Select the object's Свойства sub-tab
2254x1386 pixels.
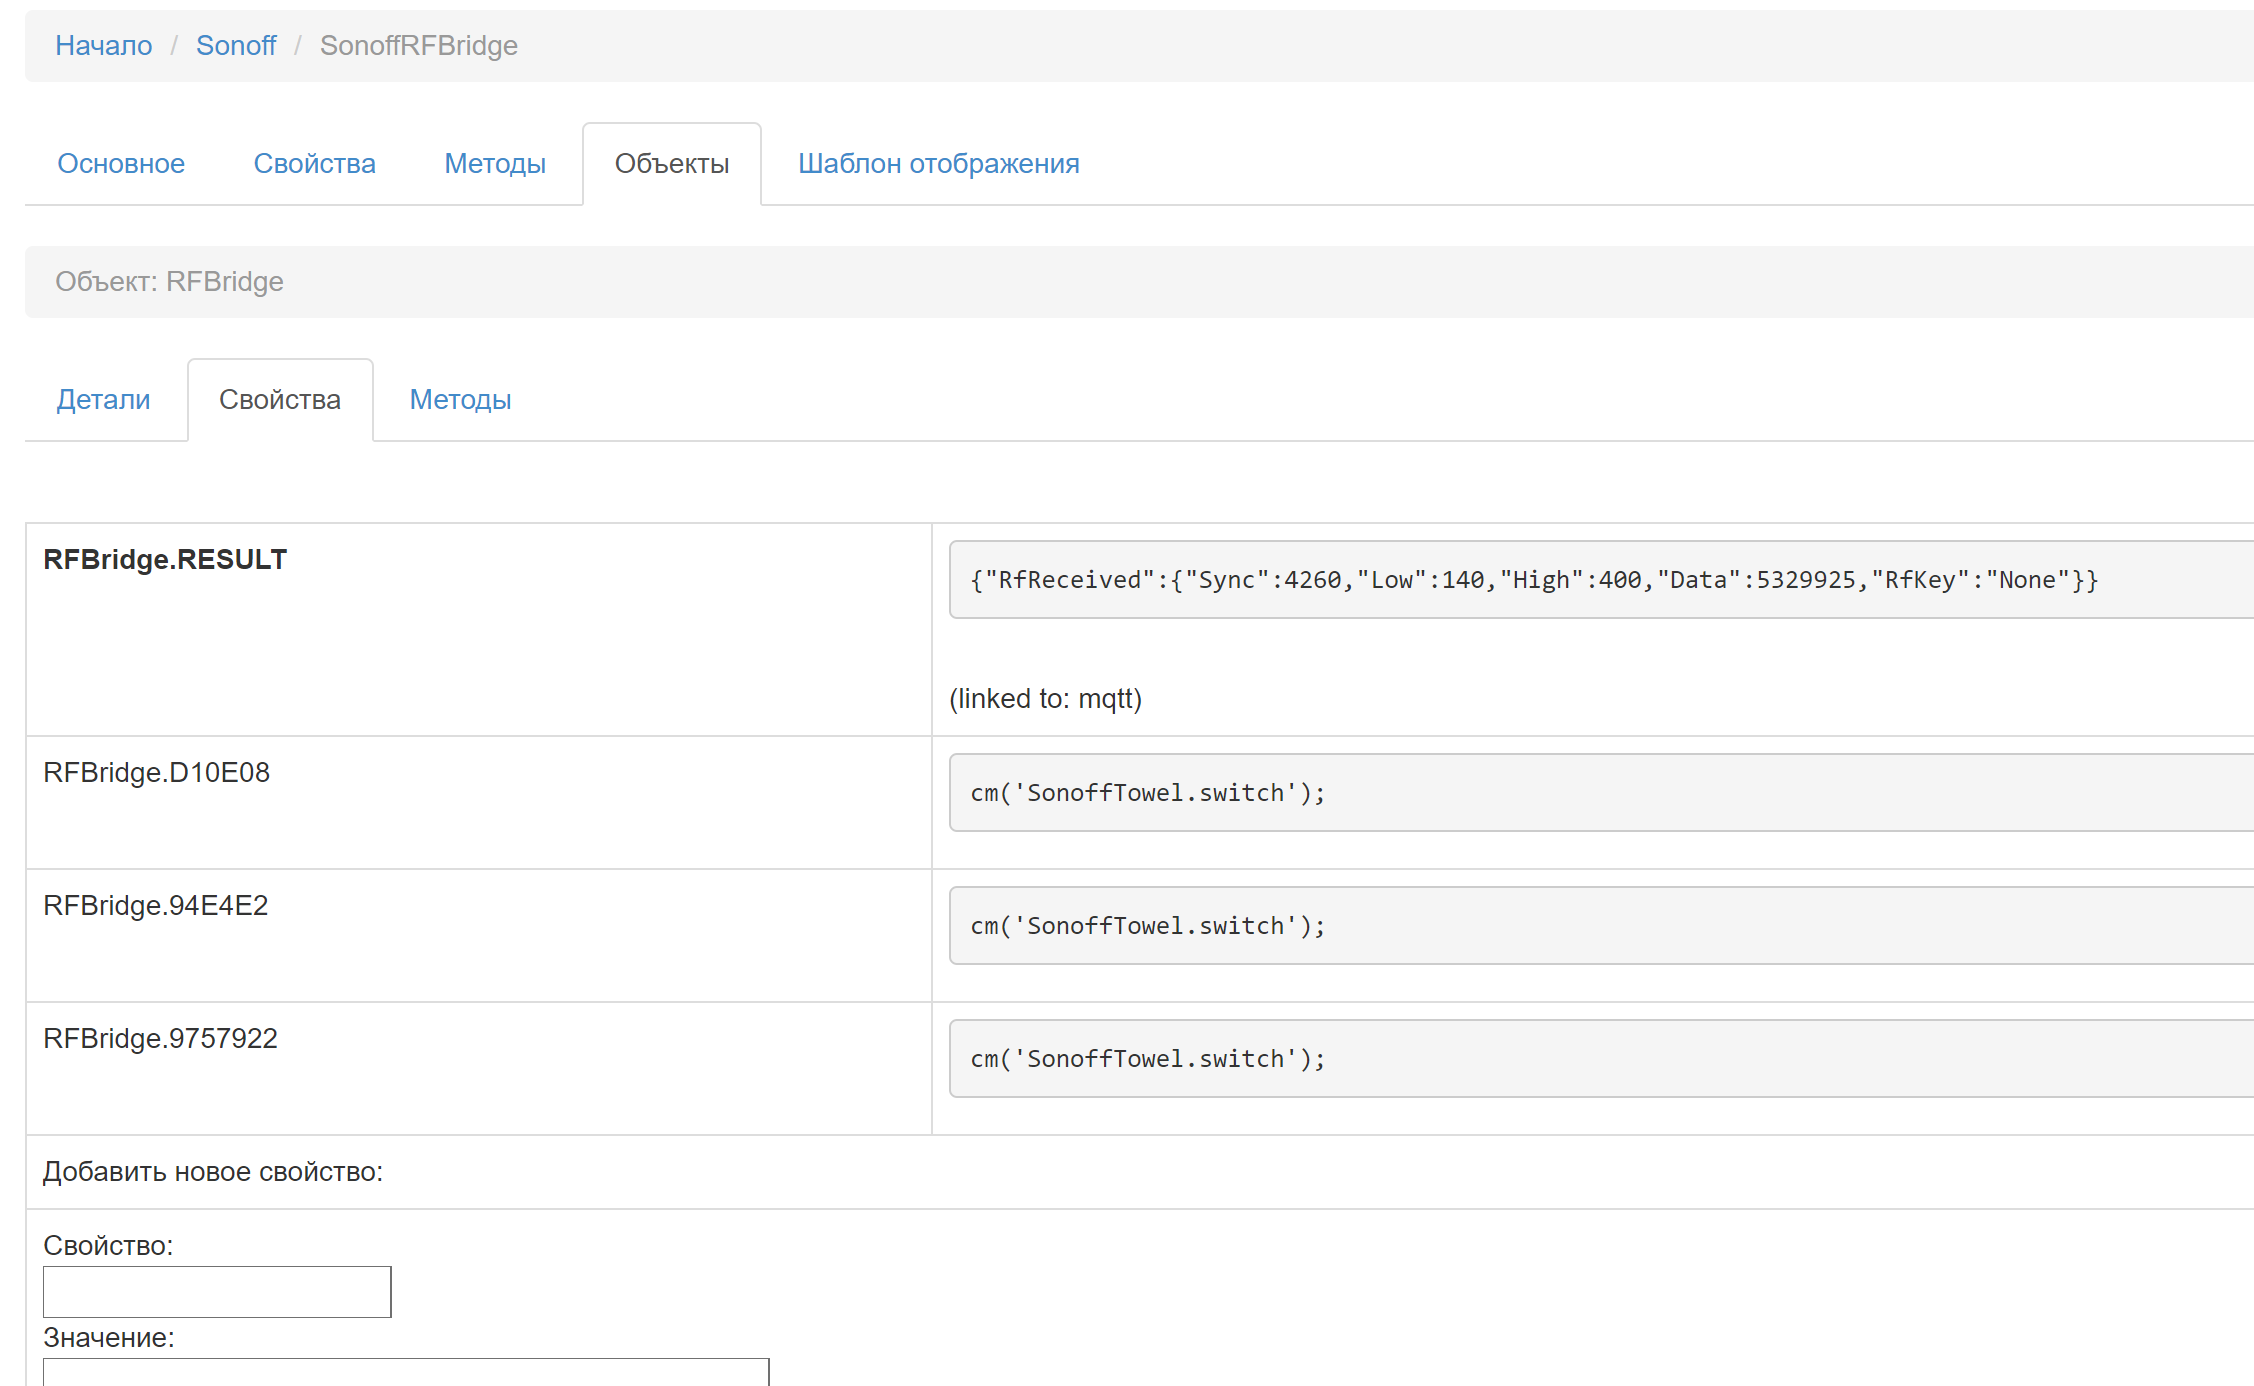point(279,400)
